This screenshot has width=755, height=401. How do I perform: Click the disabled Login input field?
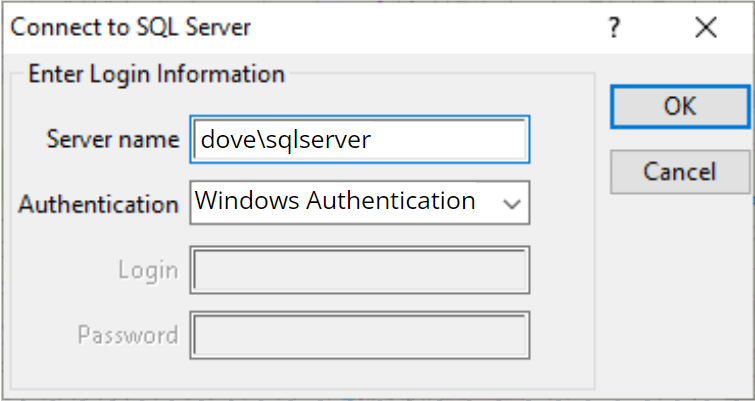358,270
